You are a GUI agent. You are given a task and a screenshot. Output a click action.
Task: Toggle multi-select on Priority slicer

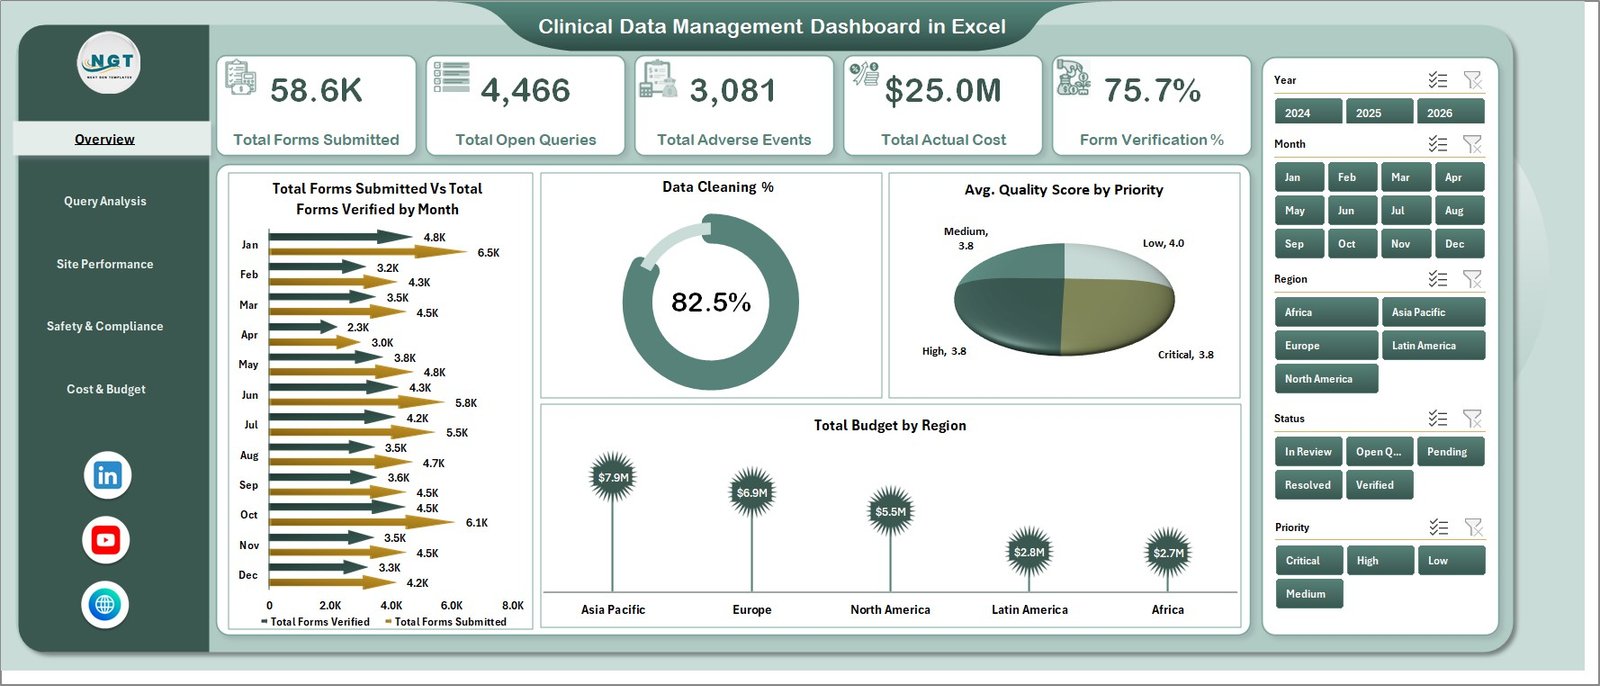pos(1438,527)
